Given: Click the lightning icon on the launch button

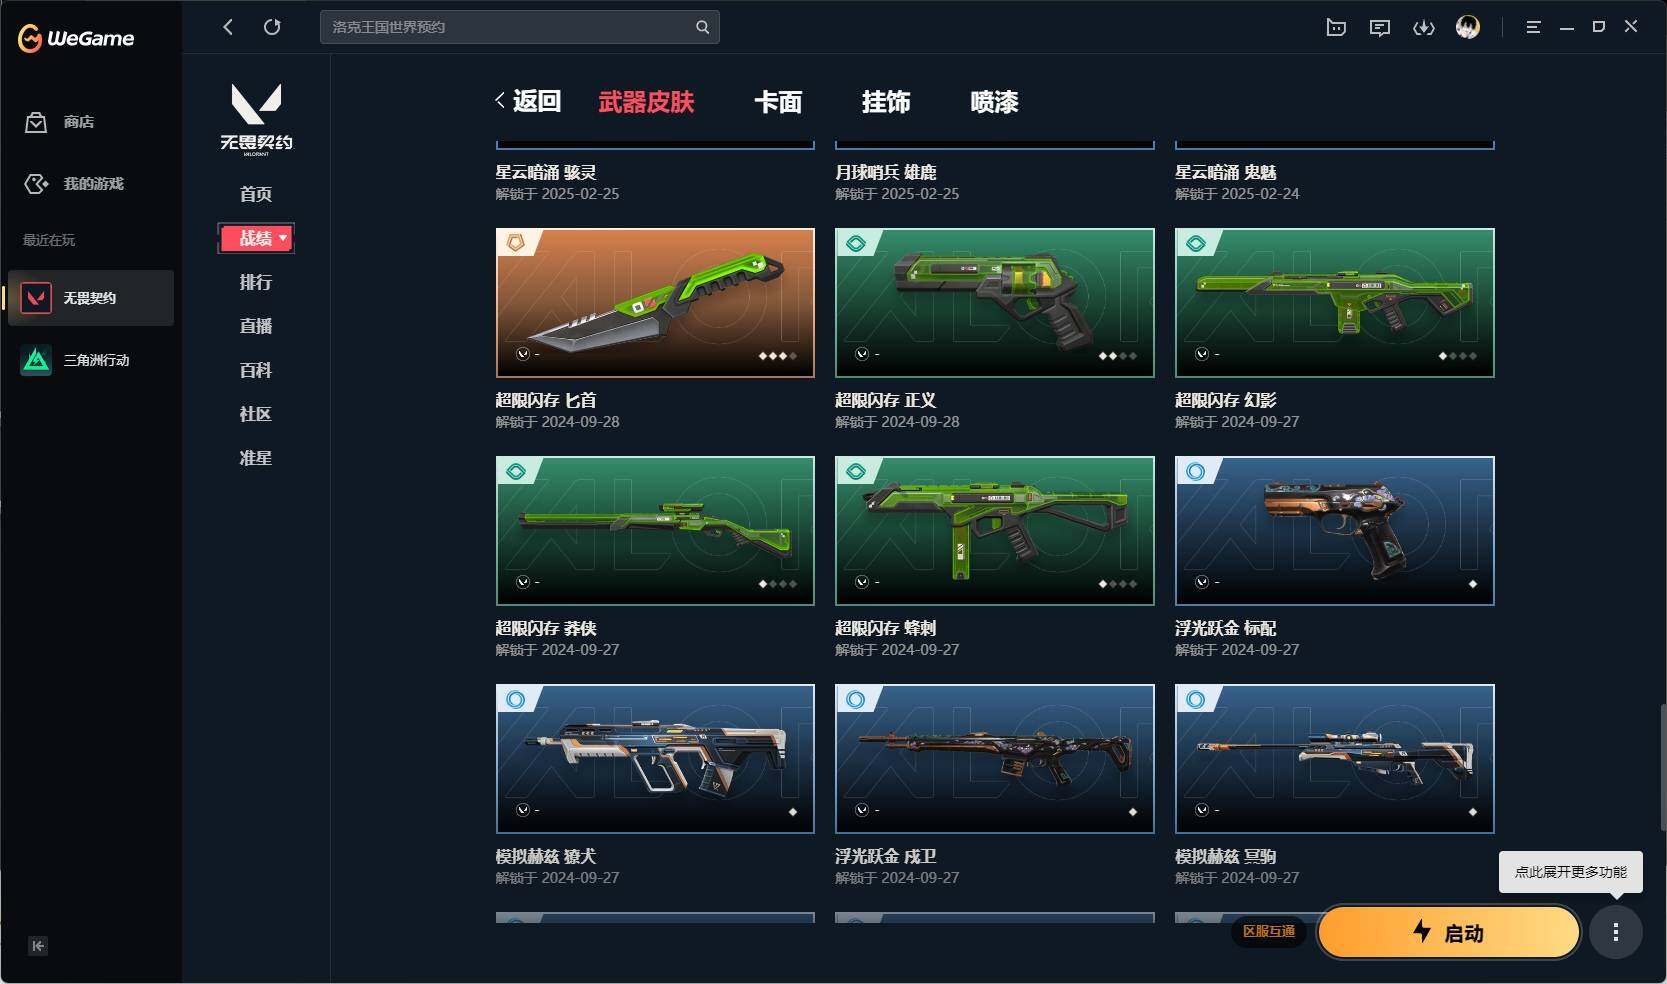Looking at the screenshot, I should tap(1422, 931).
